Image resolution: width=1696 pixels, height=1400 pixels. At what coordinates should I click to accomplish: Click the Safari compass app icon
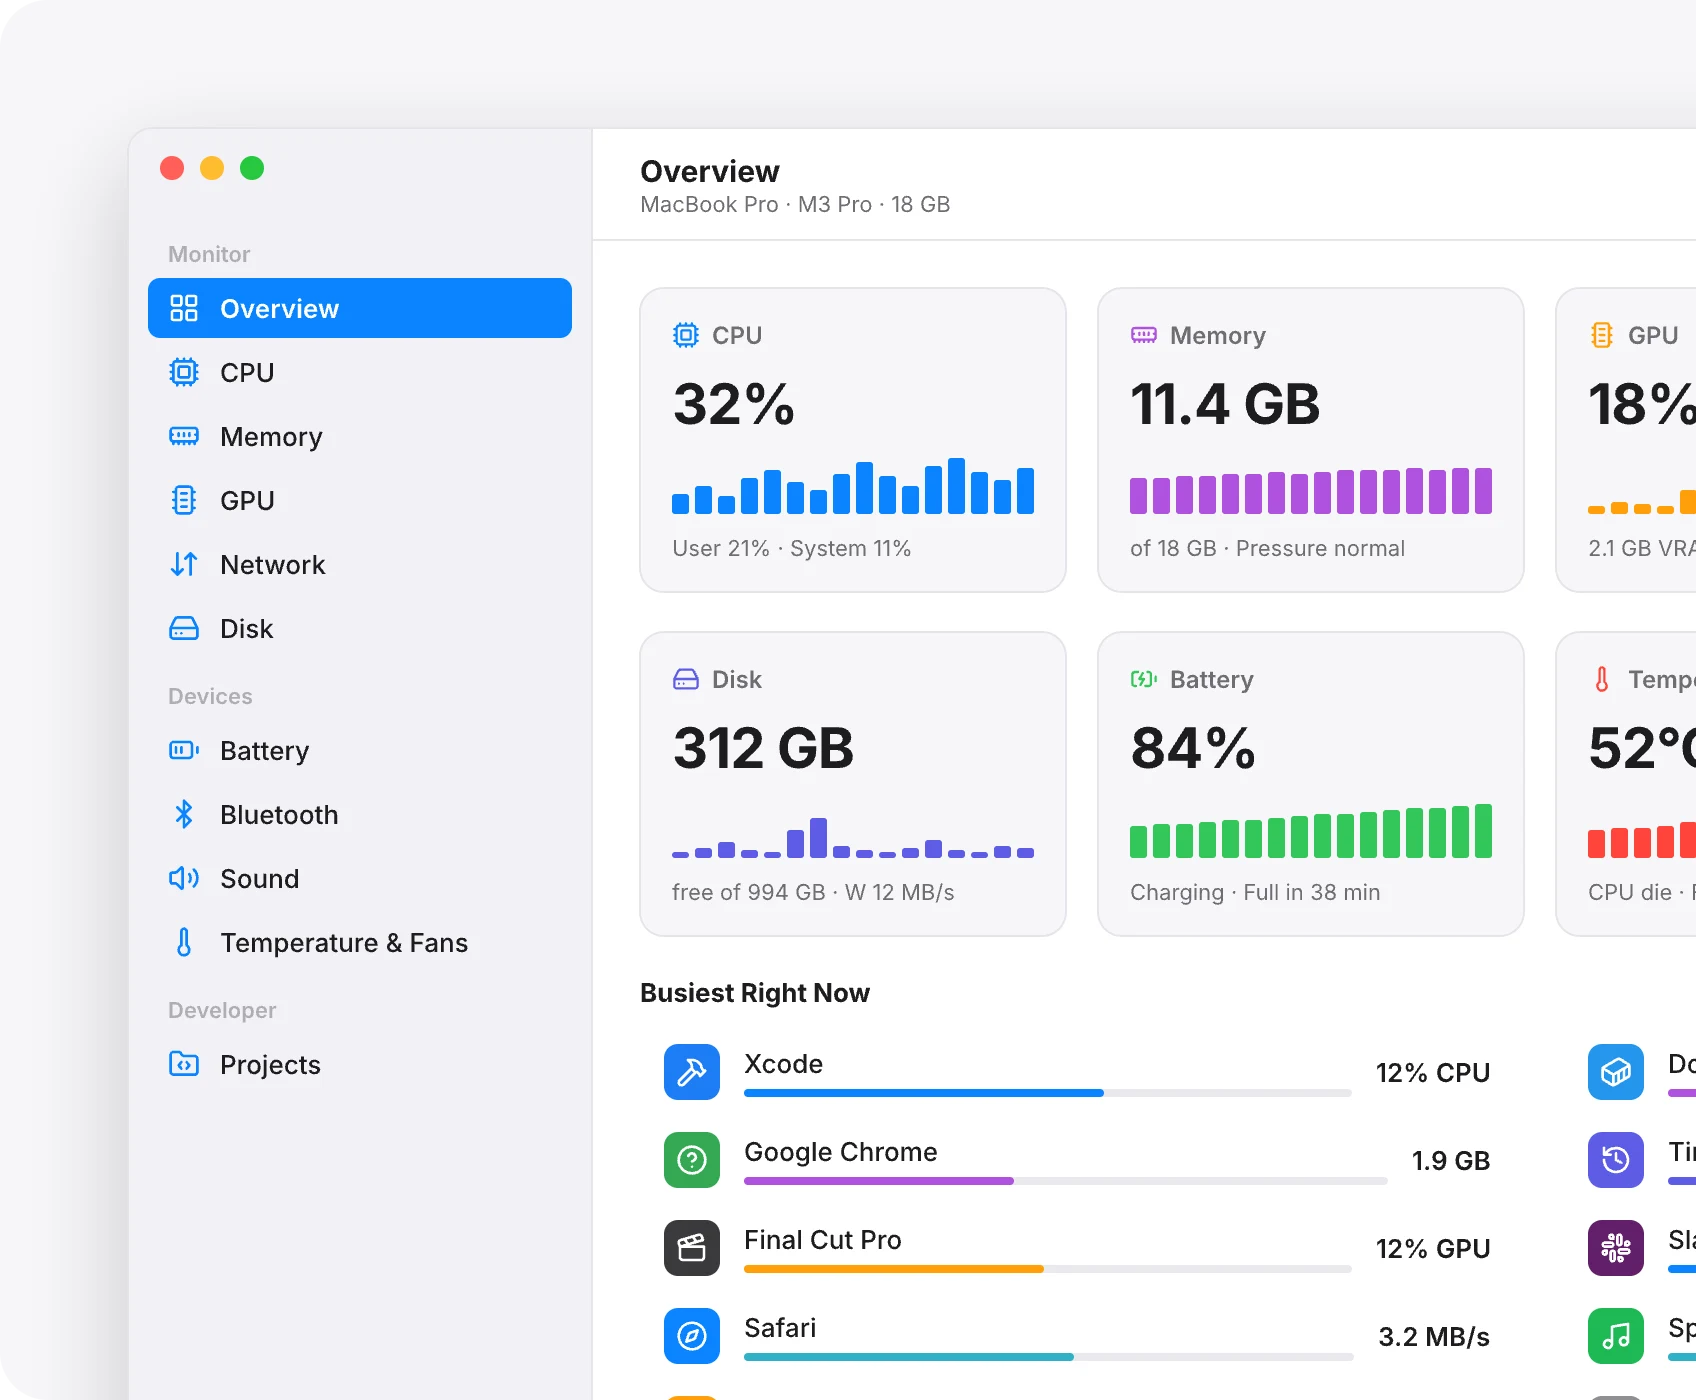[692, 1336]
